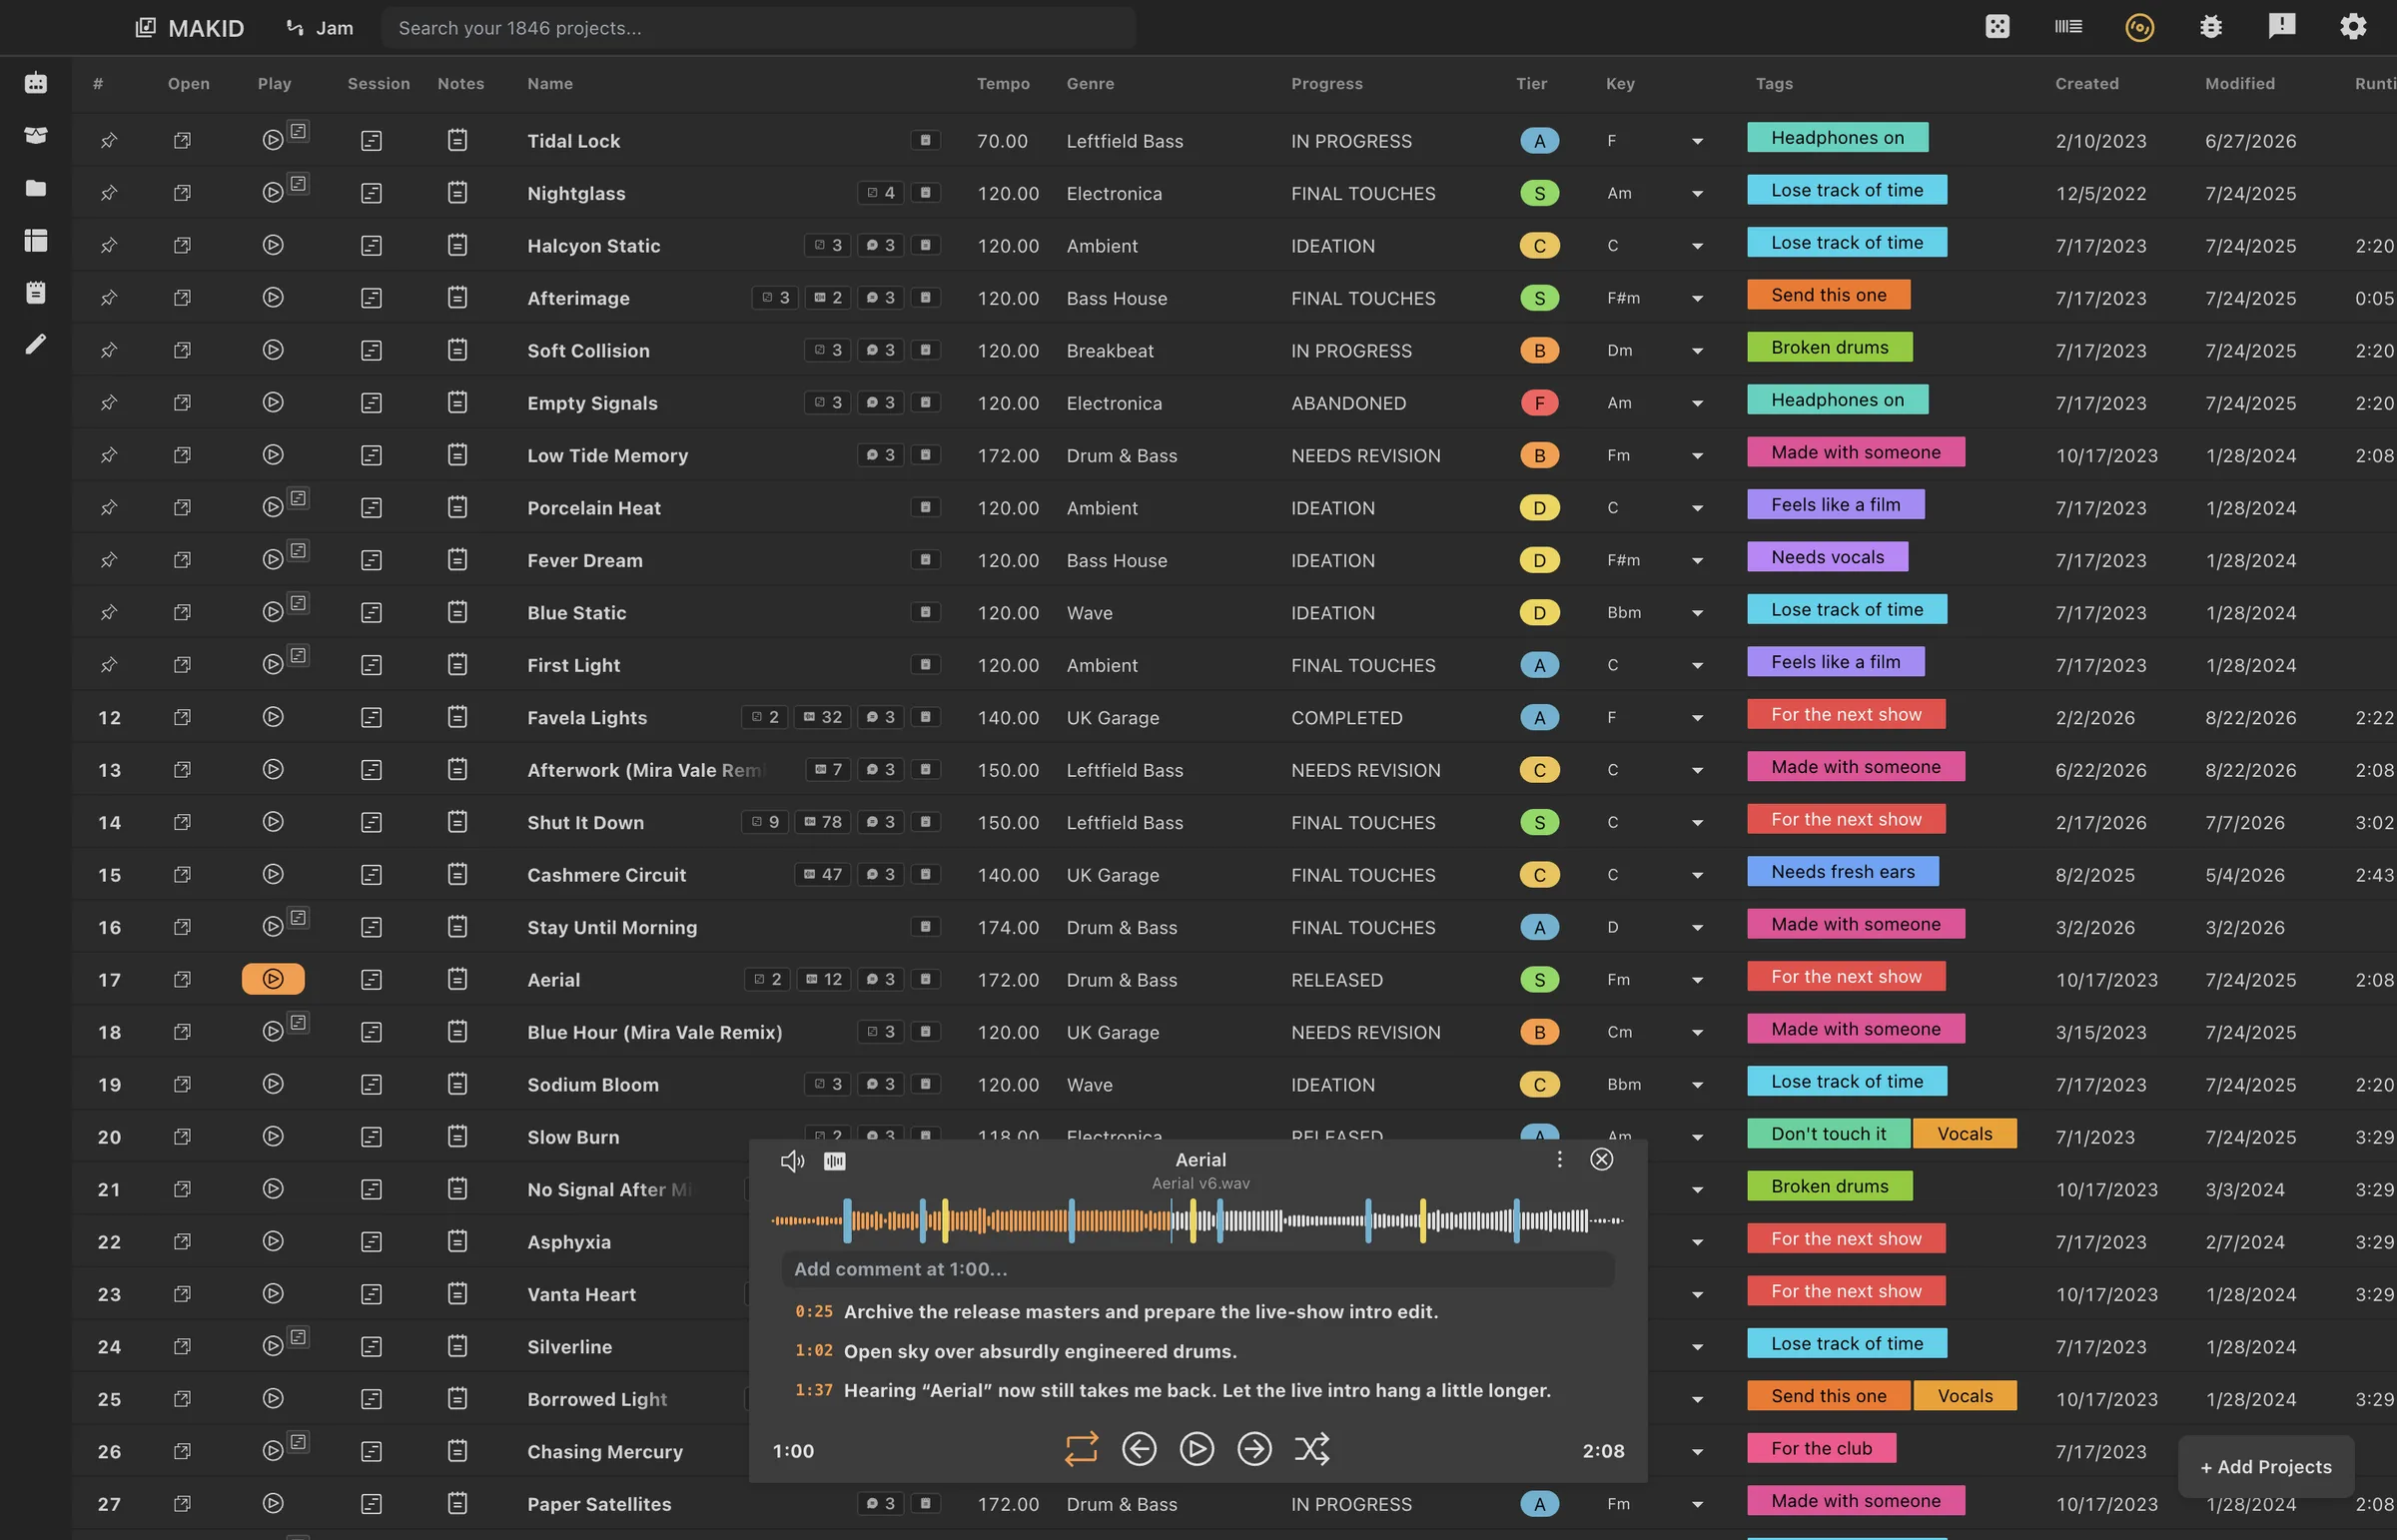Expand key dropdown for Tidal Lock

tap(1697, 141)
